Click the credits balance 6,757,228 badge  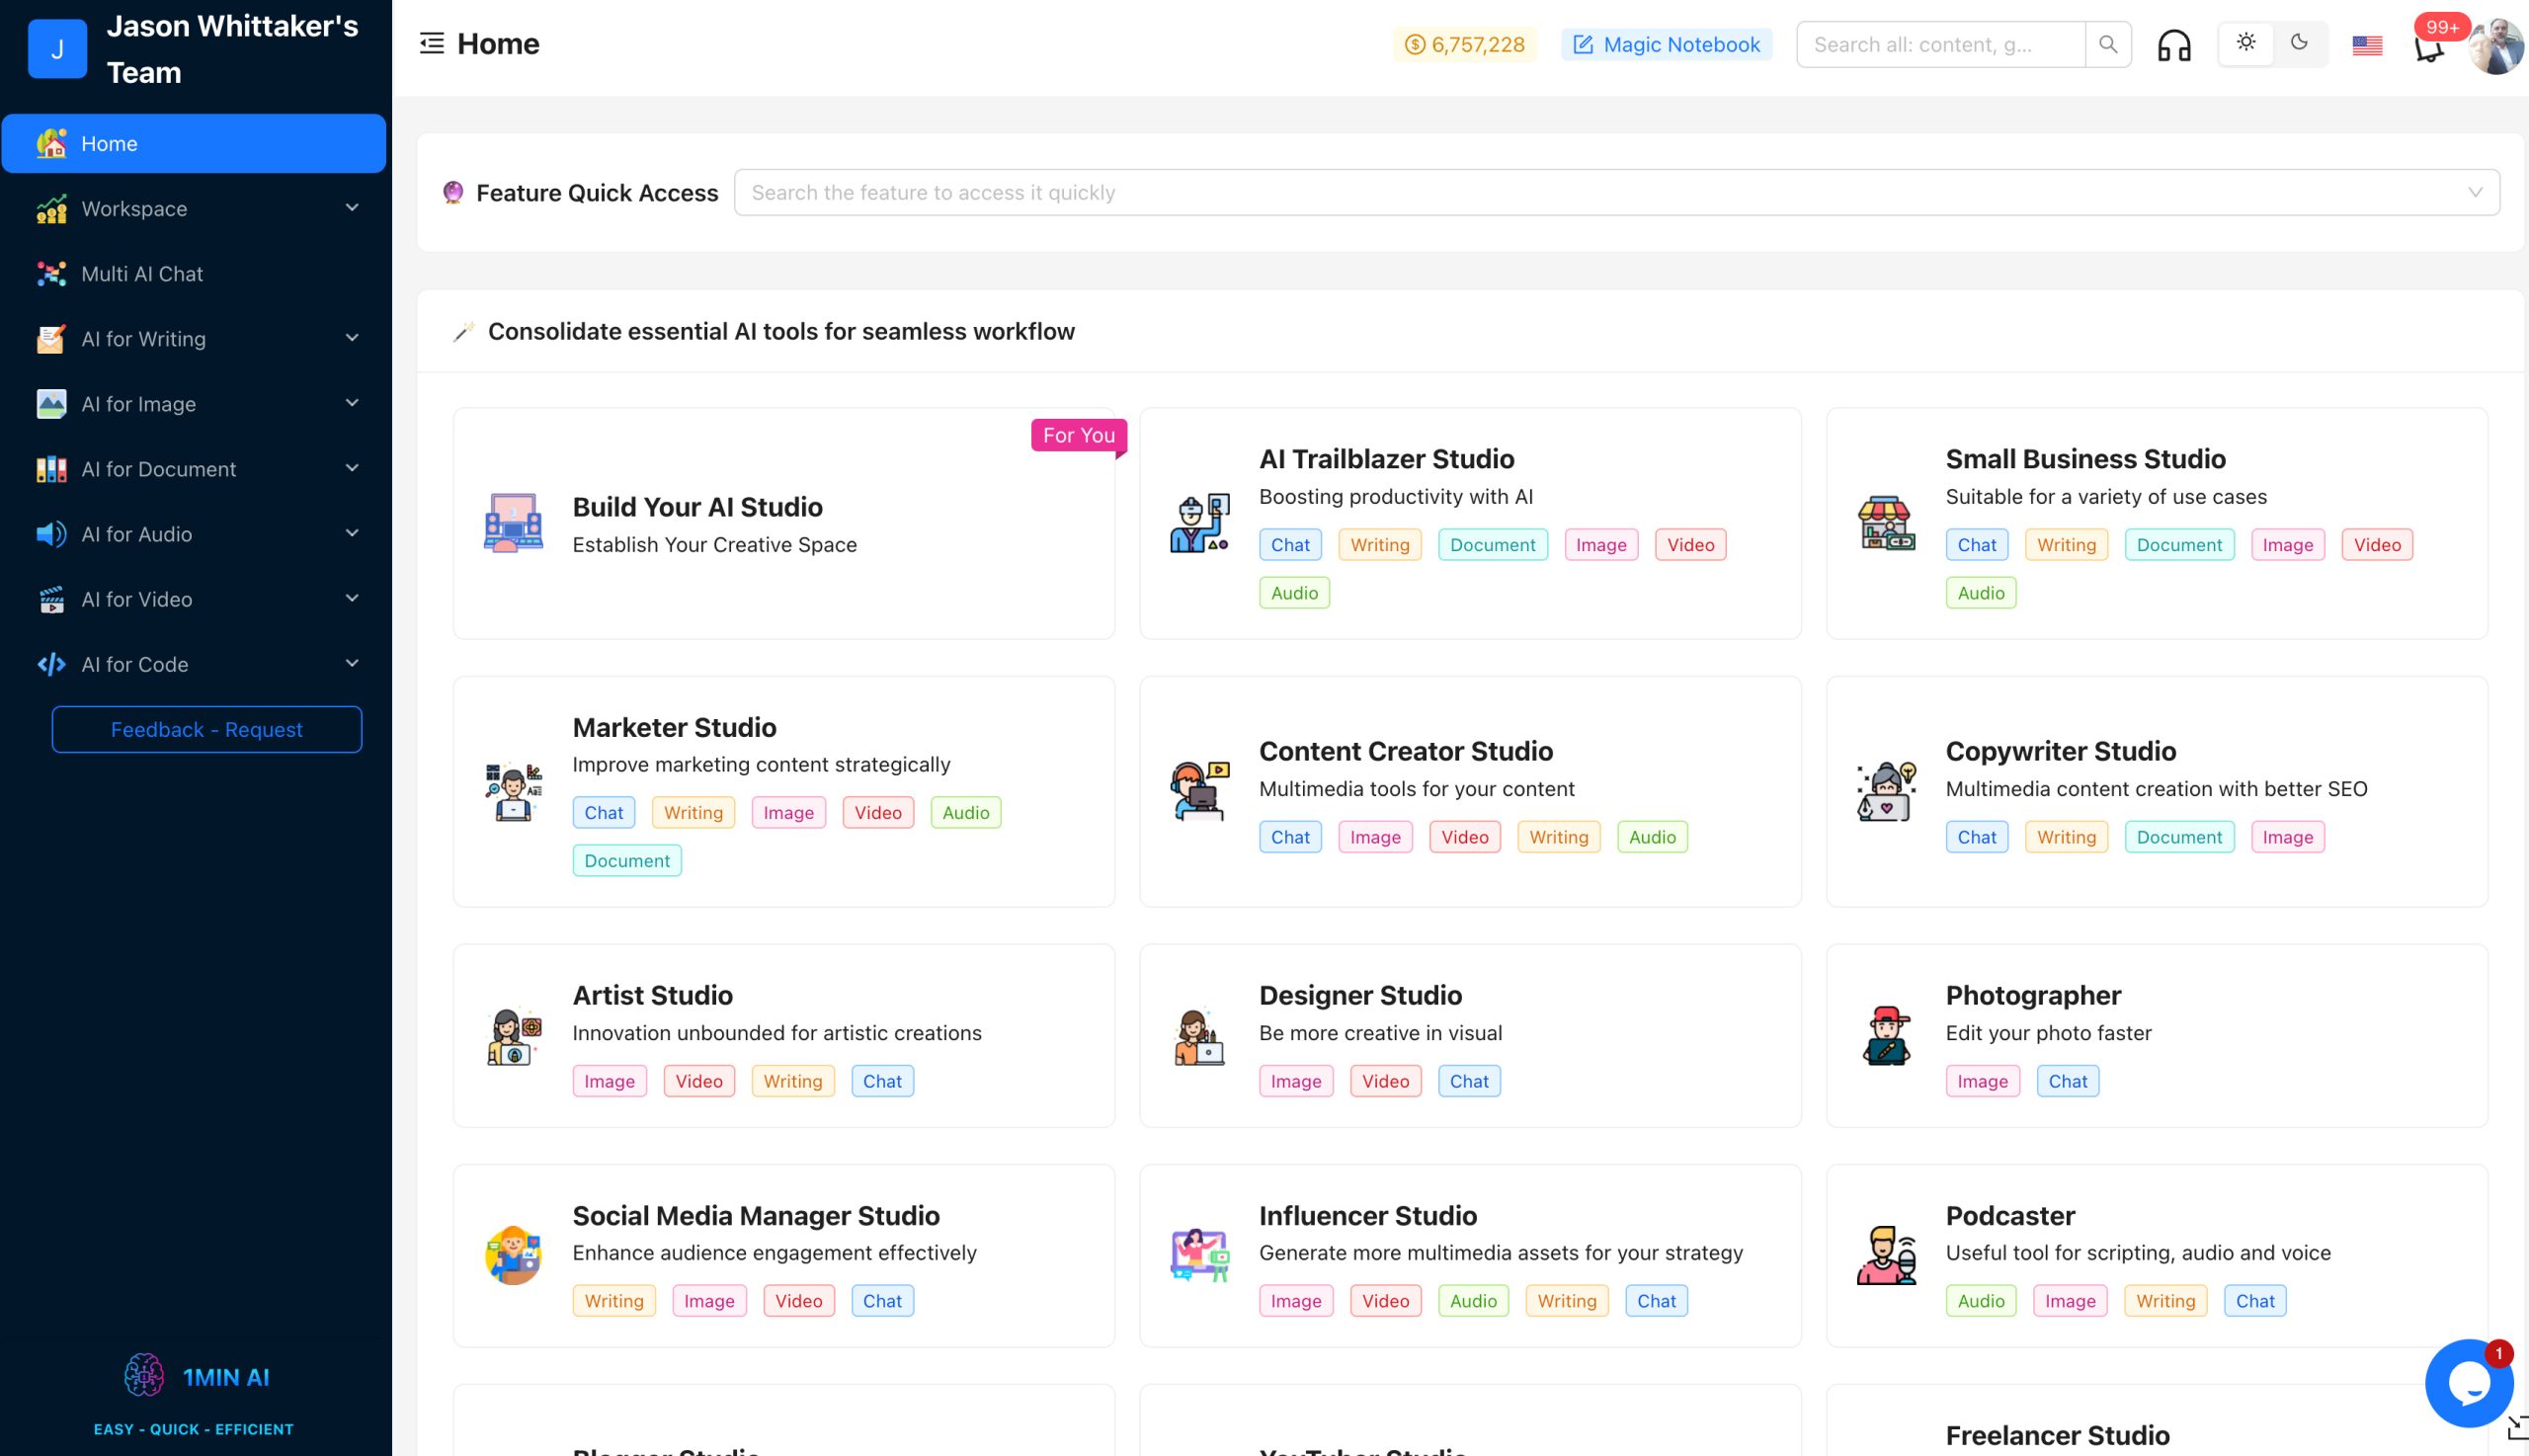click(x=1464, y=45)
